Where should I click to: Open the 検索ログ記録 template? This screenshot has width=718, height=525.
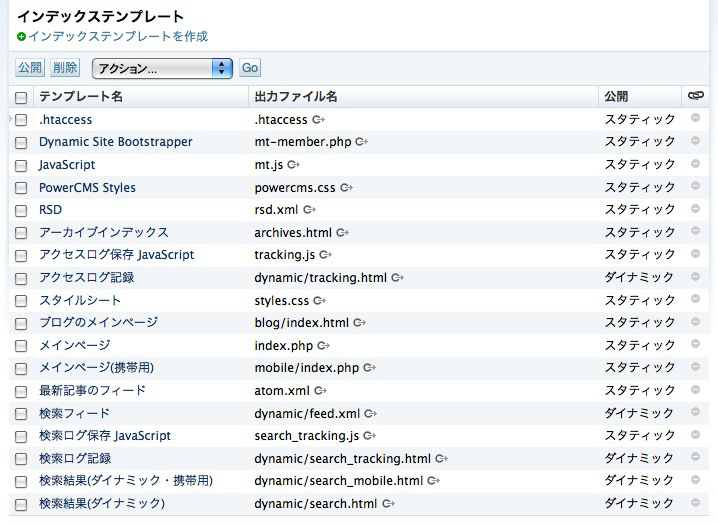(x=75, y=458)
